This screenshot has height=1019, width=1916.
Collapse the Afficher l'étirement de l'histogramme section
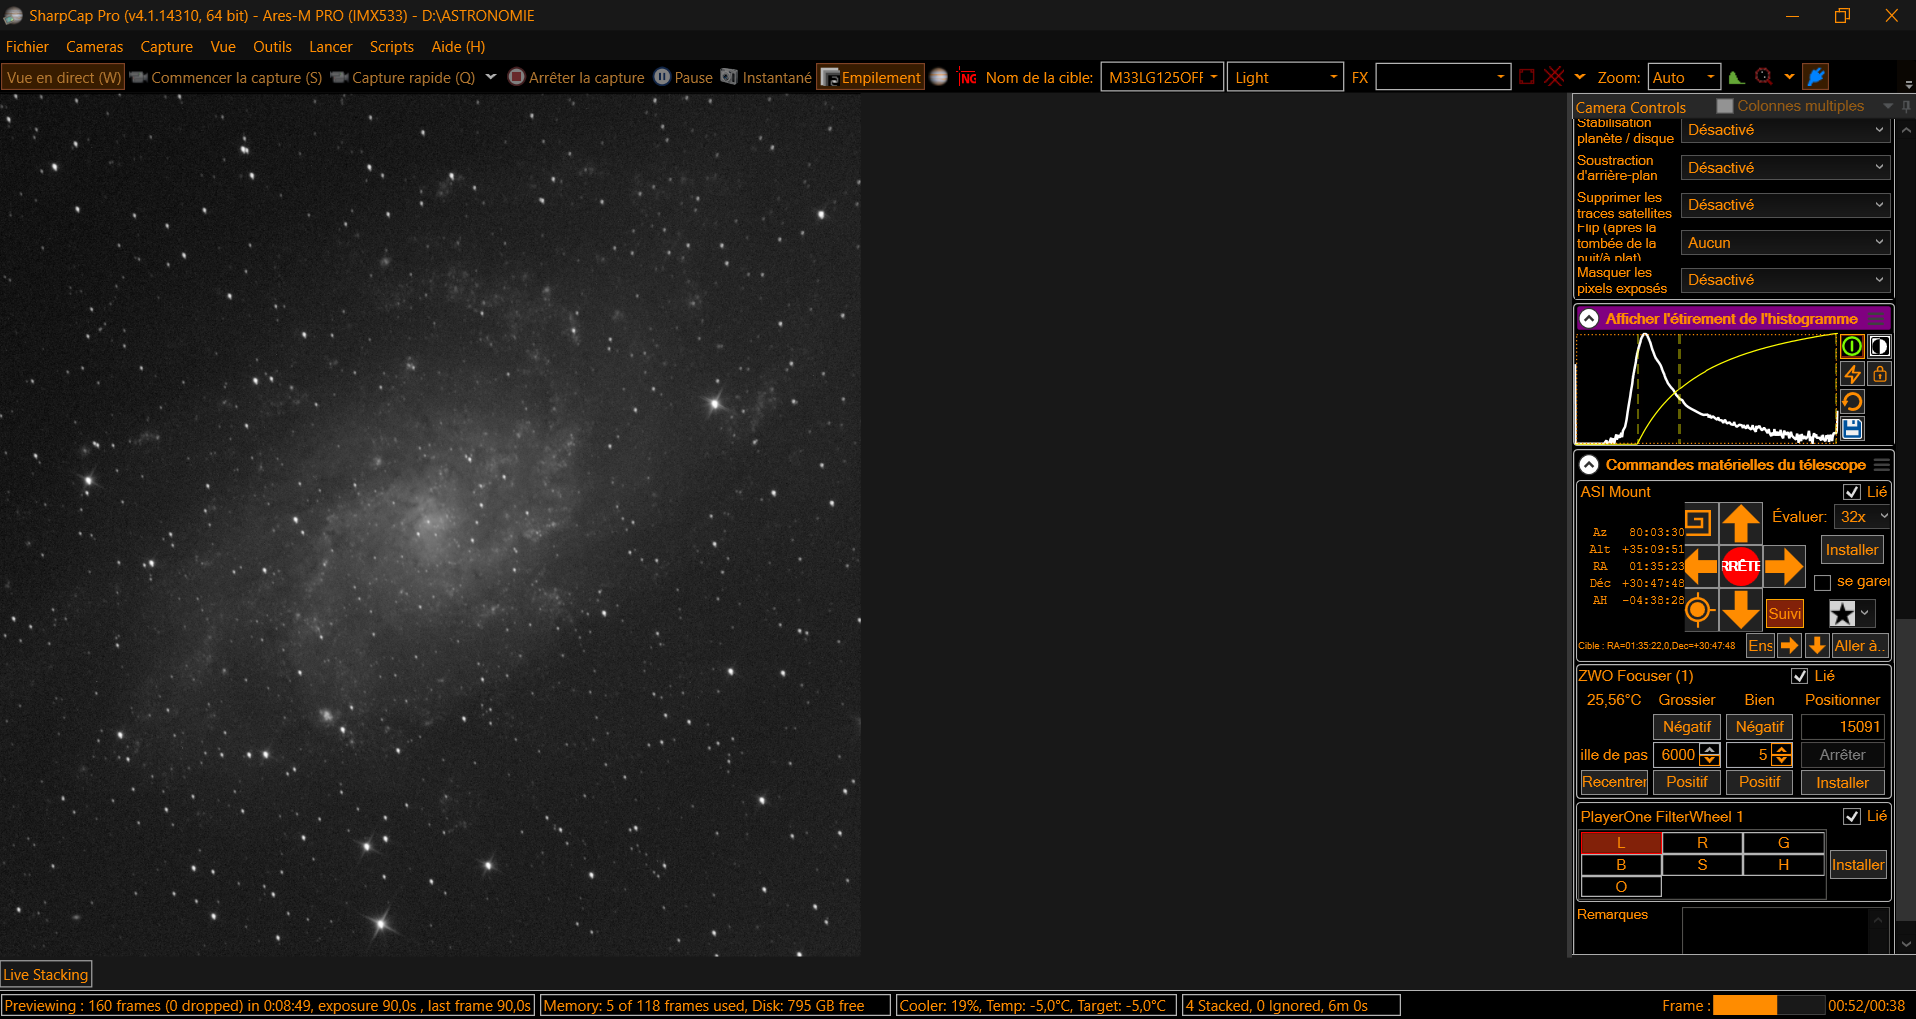[x=1589, y=319]
